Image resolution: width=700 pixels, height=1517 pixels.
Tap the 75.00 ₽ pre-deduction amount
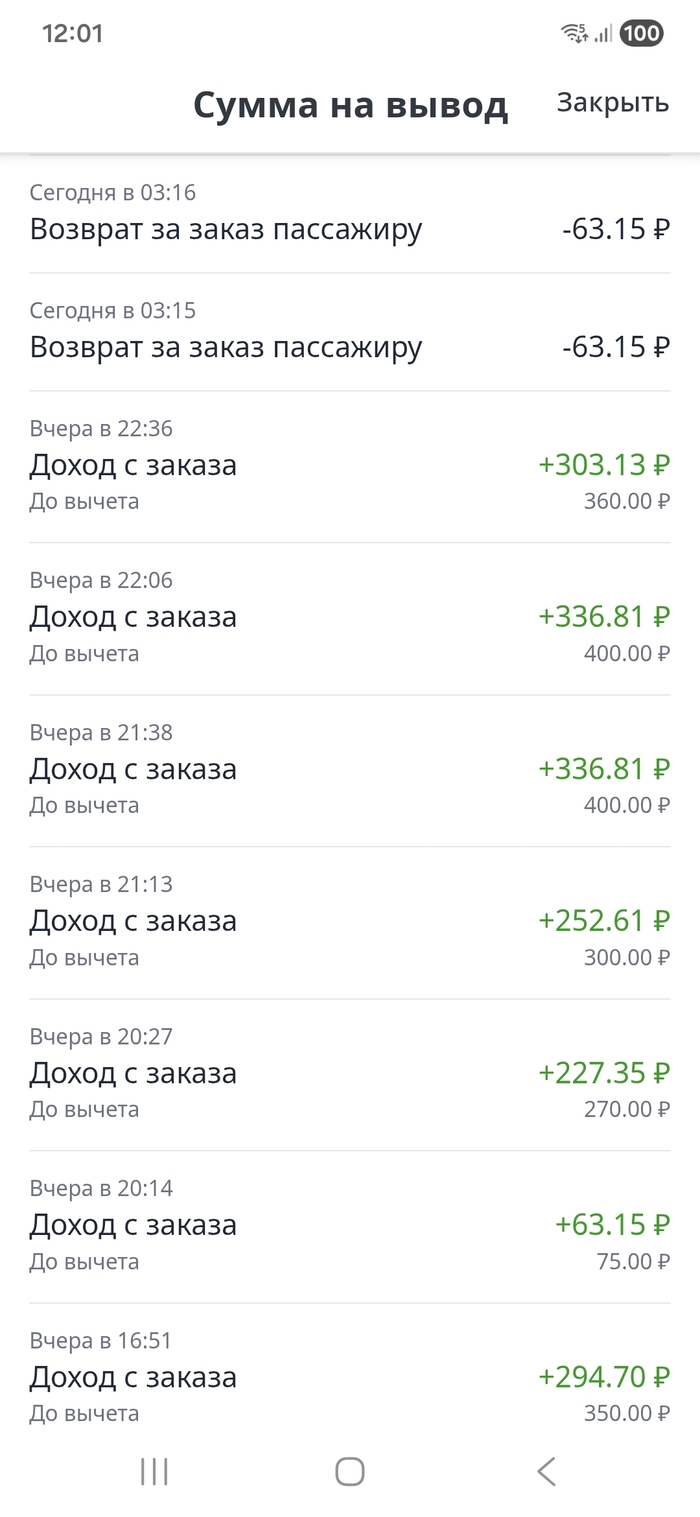(633, 1261)
